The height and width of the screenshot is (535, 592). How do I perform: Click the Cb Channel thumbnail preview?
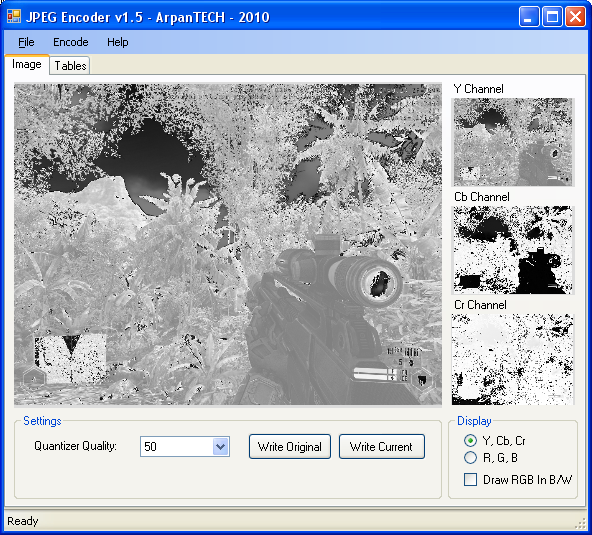tap(513, 250)
